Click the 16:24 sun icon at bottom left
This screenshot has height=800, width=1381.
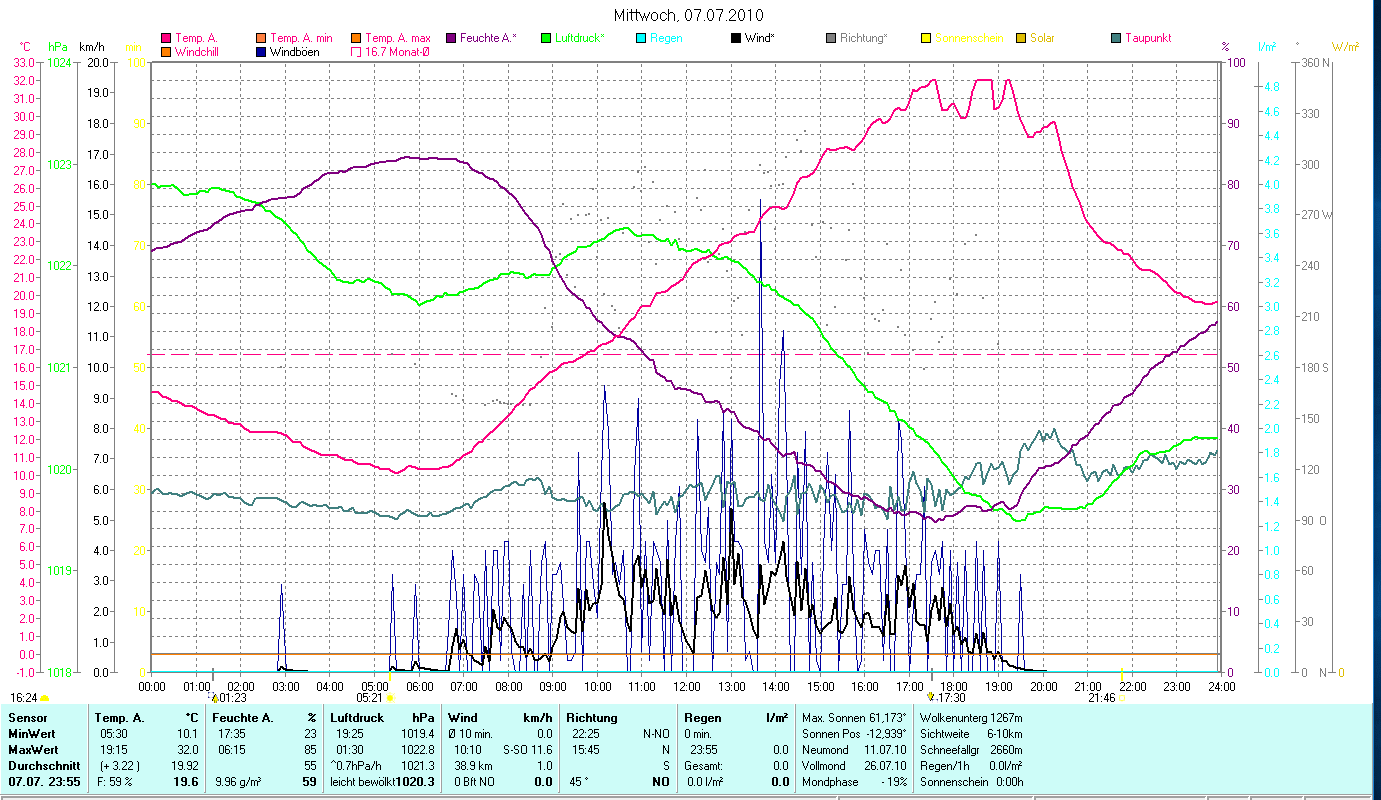click(x=45, y=698)
